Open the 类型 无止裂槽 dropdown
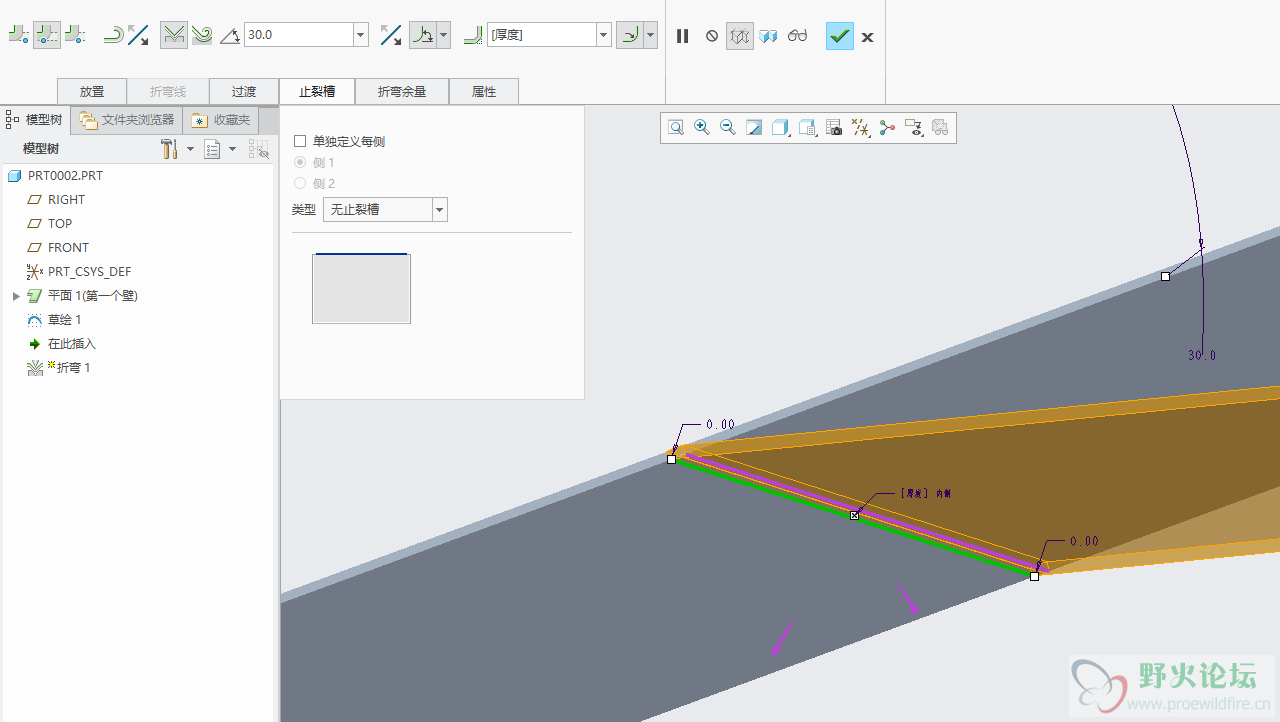Viewport: 1280px width, 722px height. (x=385, y=209)
